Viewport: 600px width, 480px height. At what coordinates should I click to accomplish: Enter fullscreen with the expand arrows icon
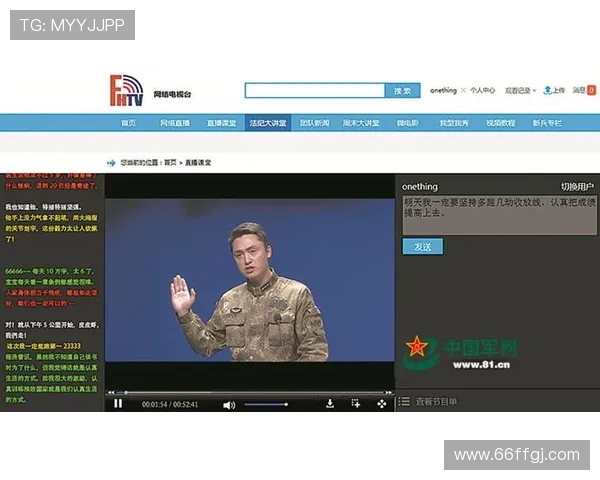pos(381,404)
